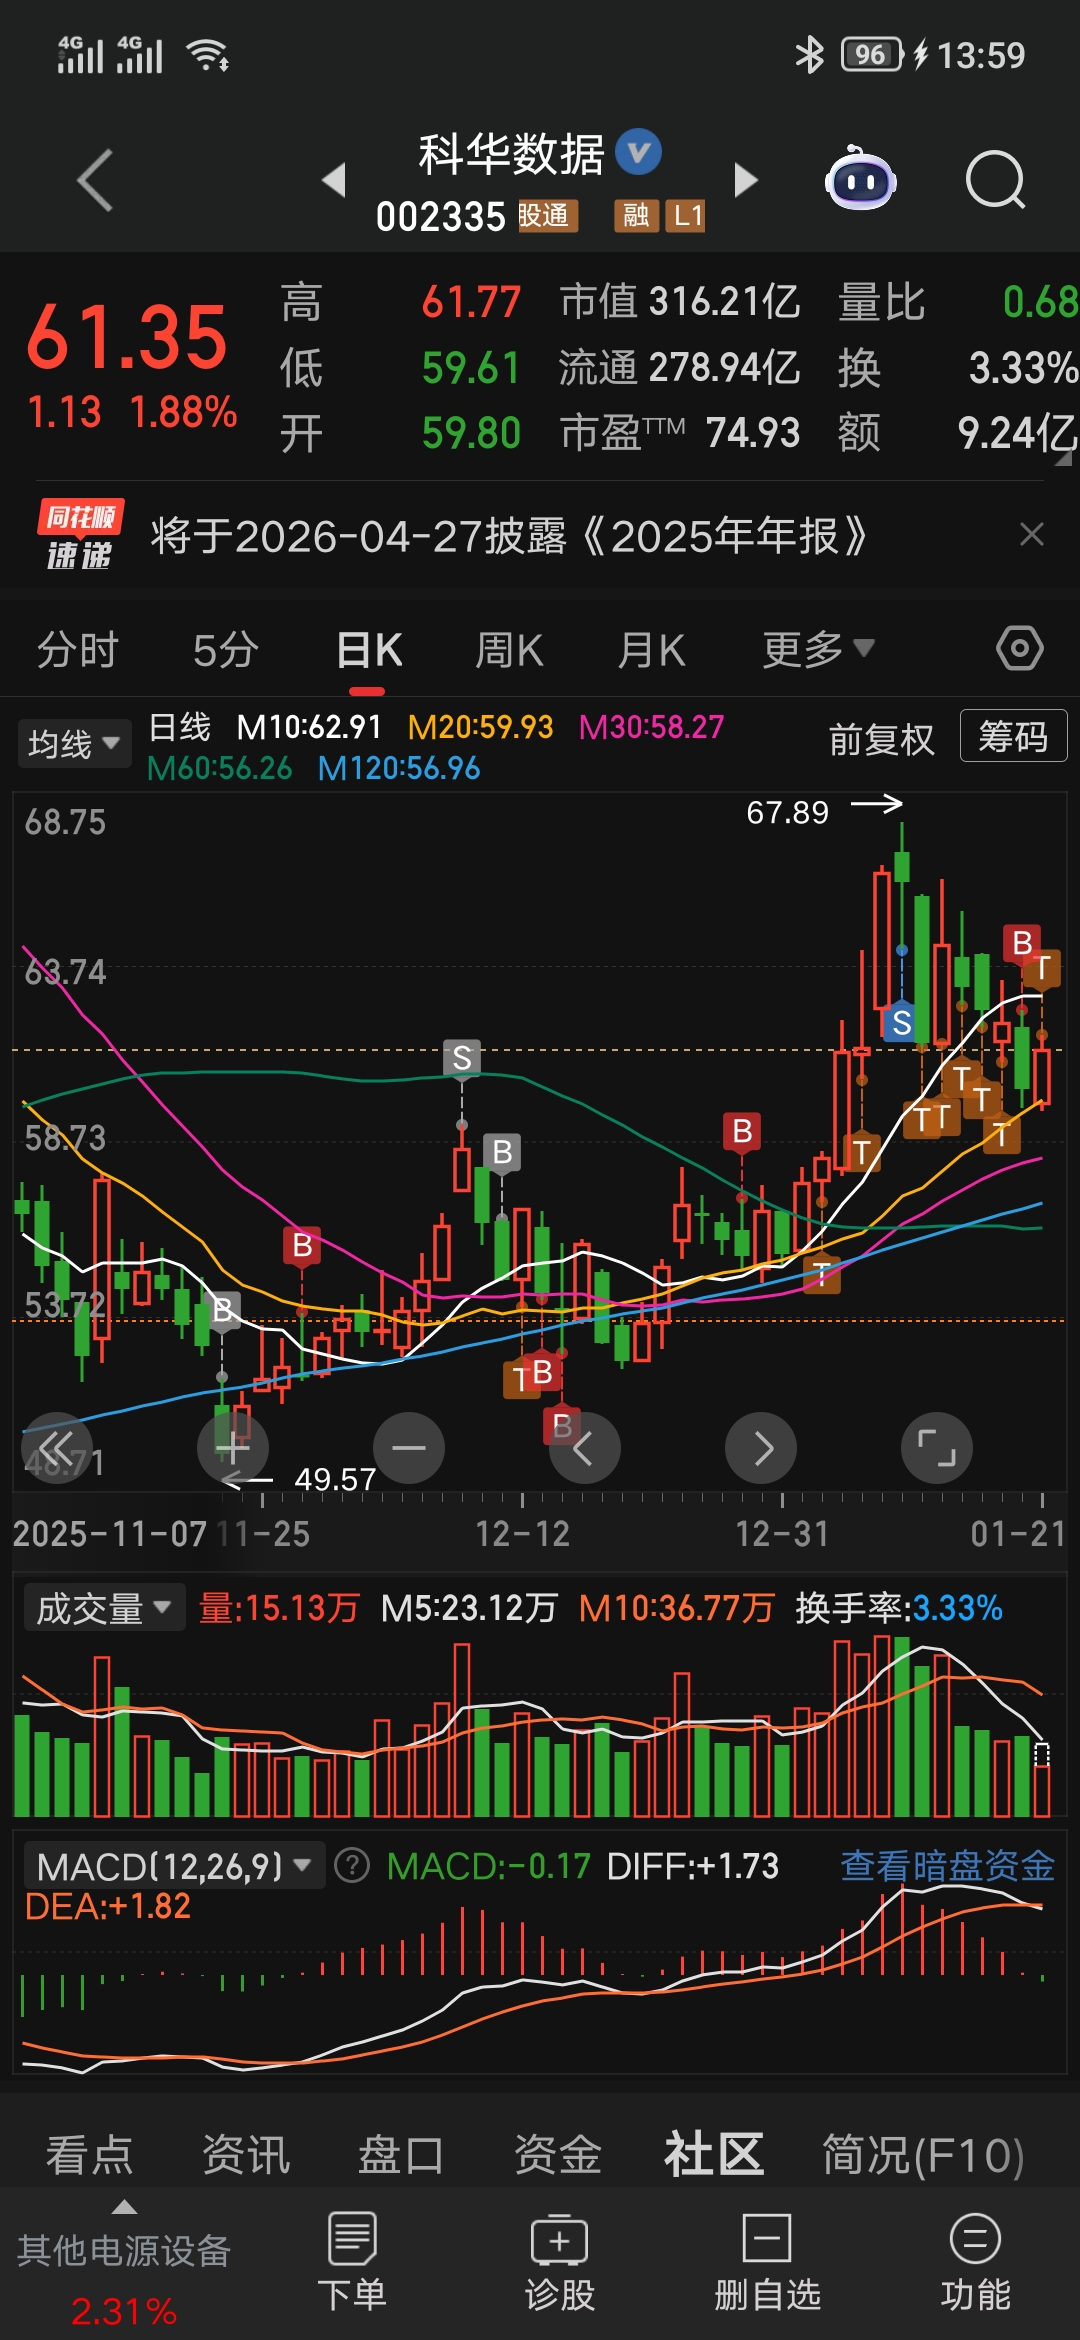Open 查看暗盘资金 link
This screenshot has width=1080, height=2340.
pyautogui.click(x=947, y=1866)
